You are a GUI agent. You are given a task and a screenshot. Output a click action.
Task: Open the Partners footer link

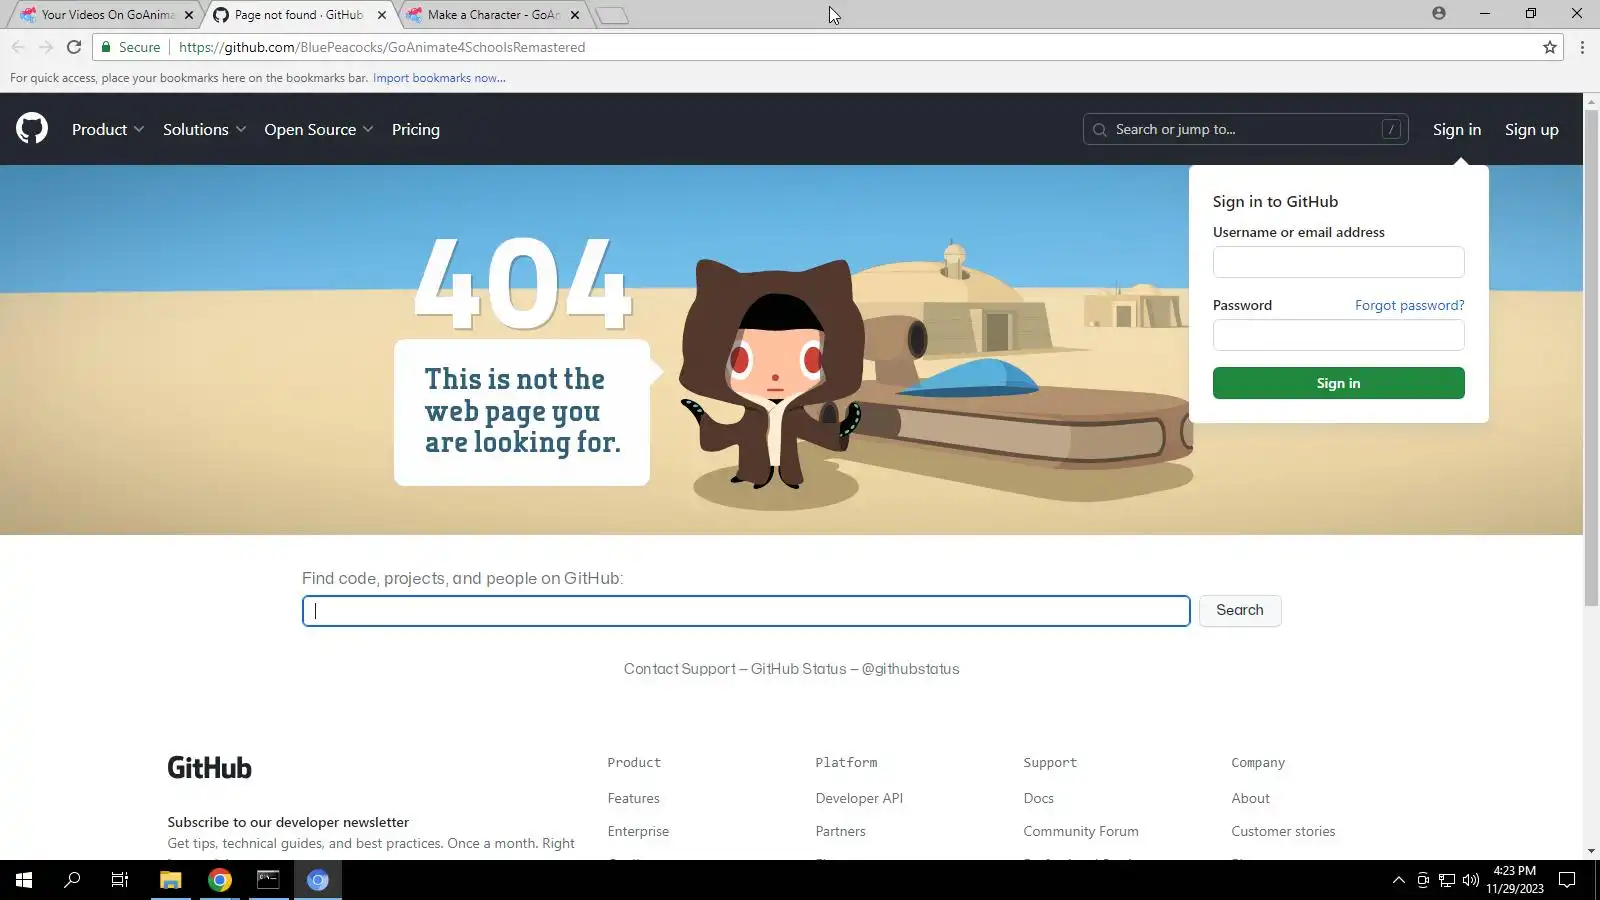tap(840, 831)
